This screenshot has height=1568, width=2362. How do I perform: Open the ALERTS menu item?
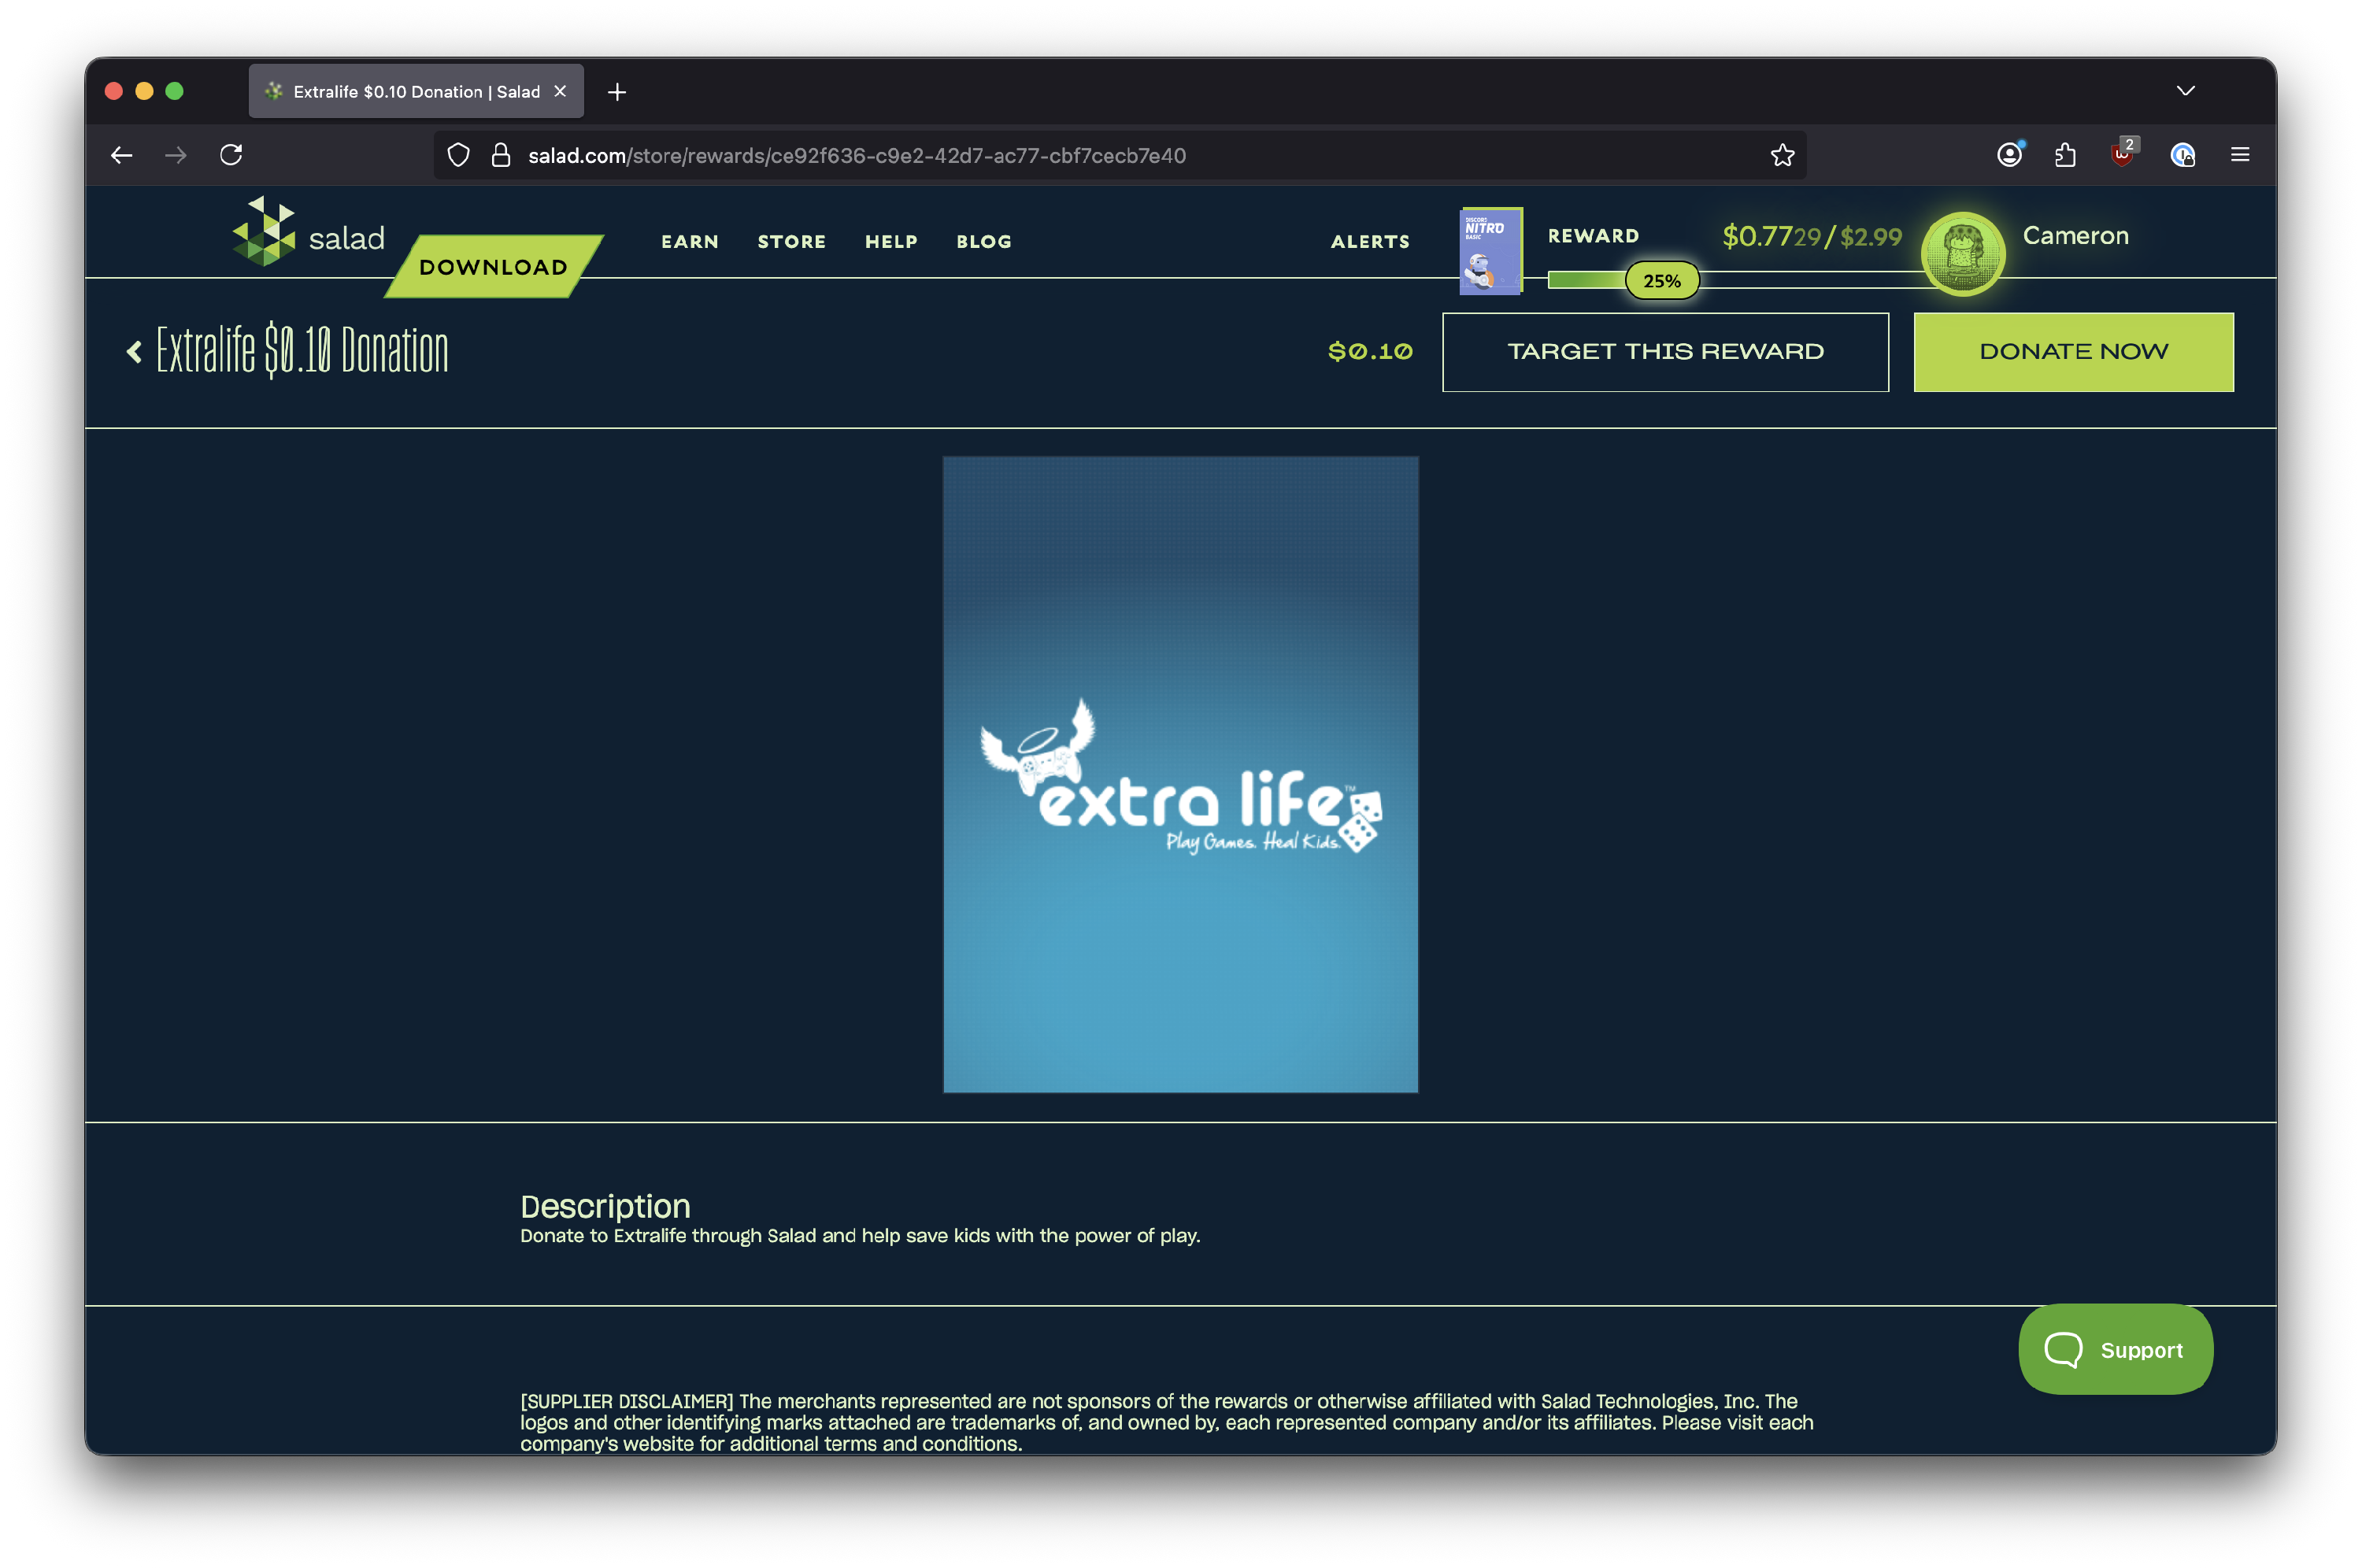point(1370,242)
